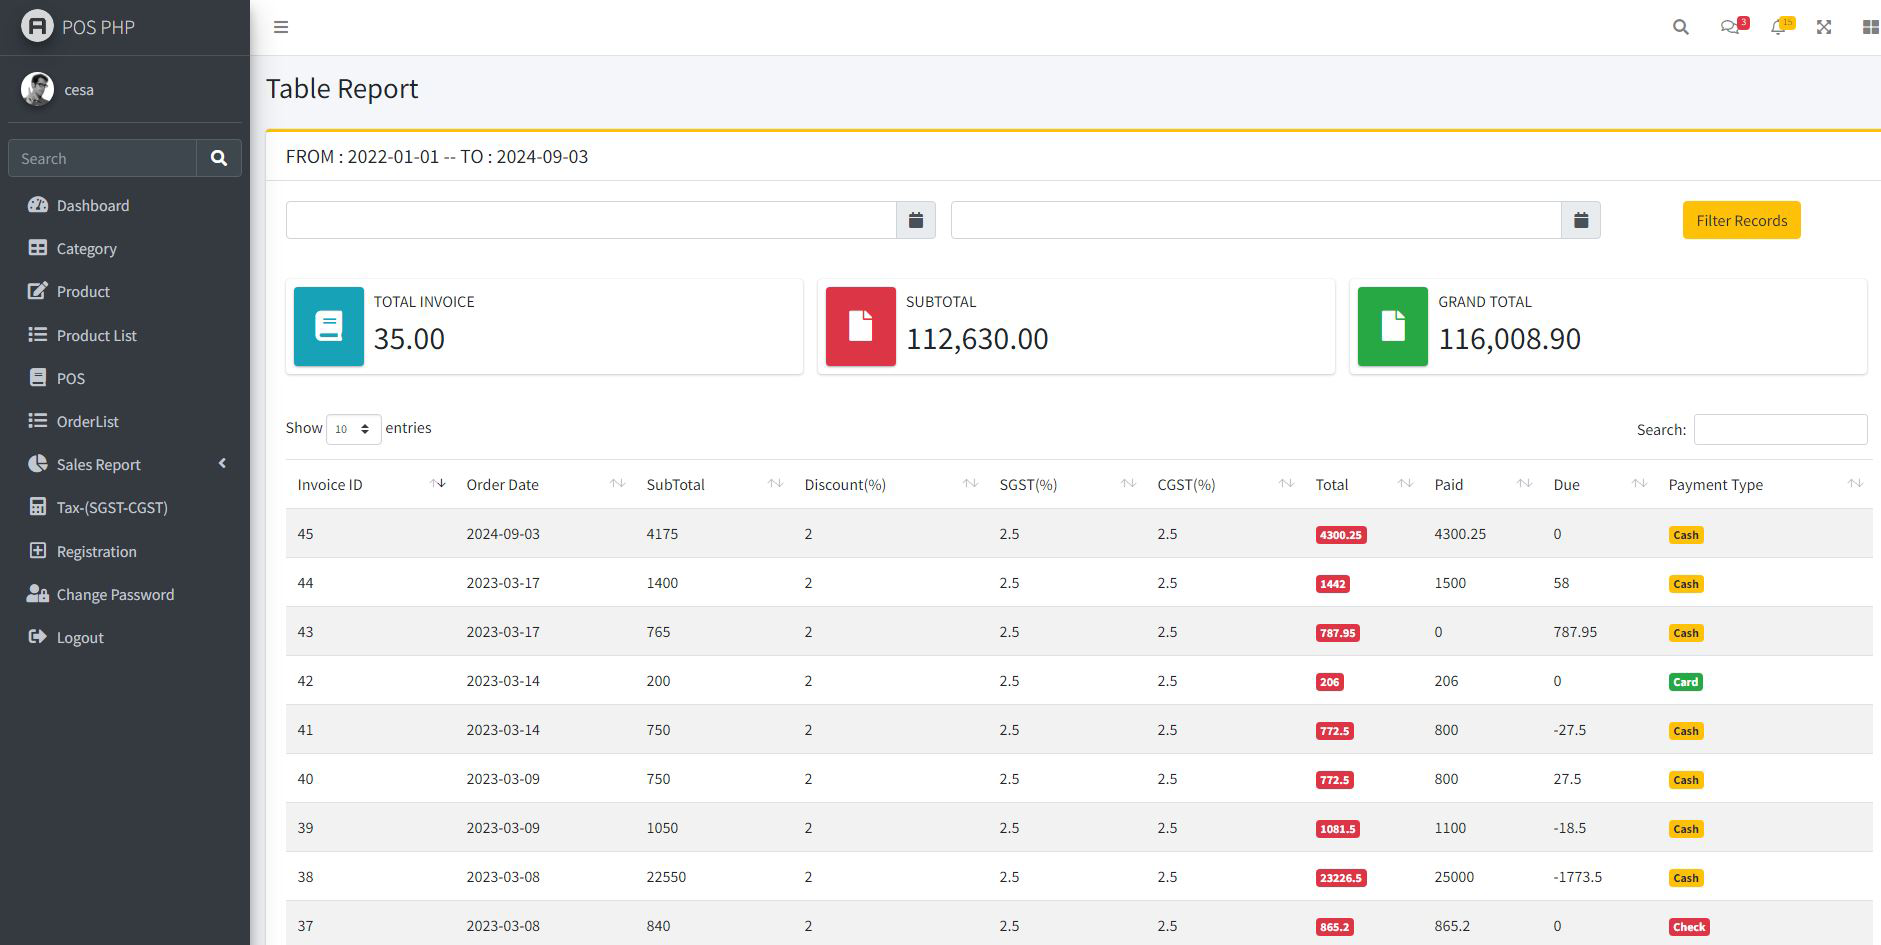
Task: Focus the table Search input field
Action: pos(1780,429)
